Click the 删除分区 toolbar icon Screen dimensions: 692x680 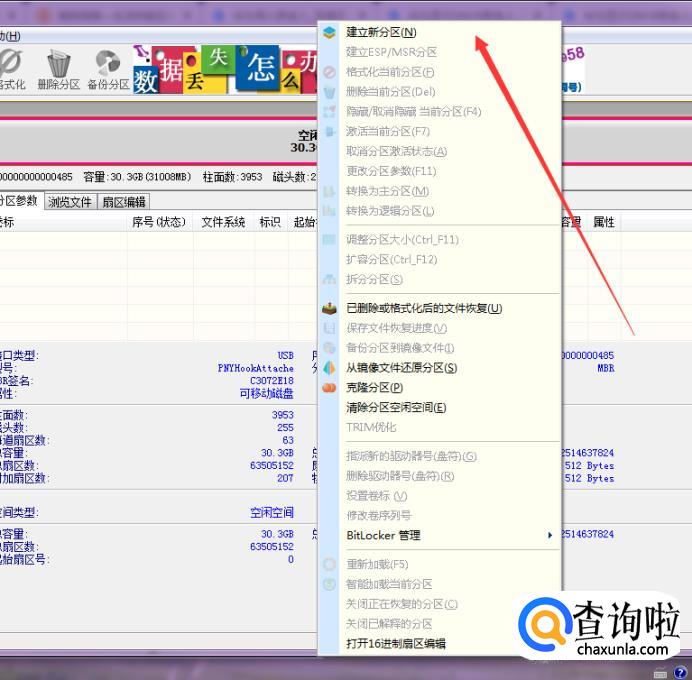(x=58, y=69)
